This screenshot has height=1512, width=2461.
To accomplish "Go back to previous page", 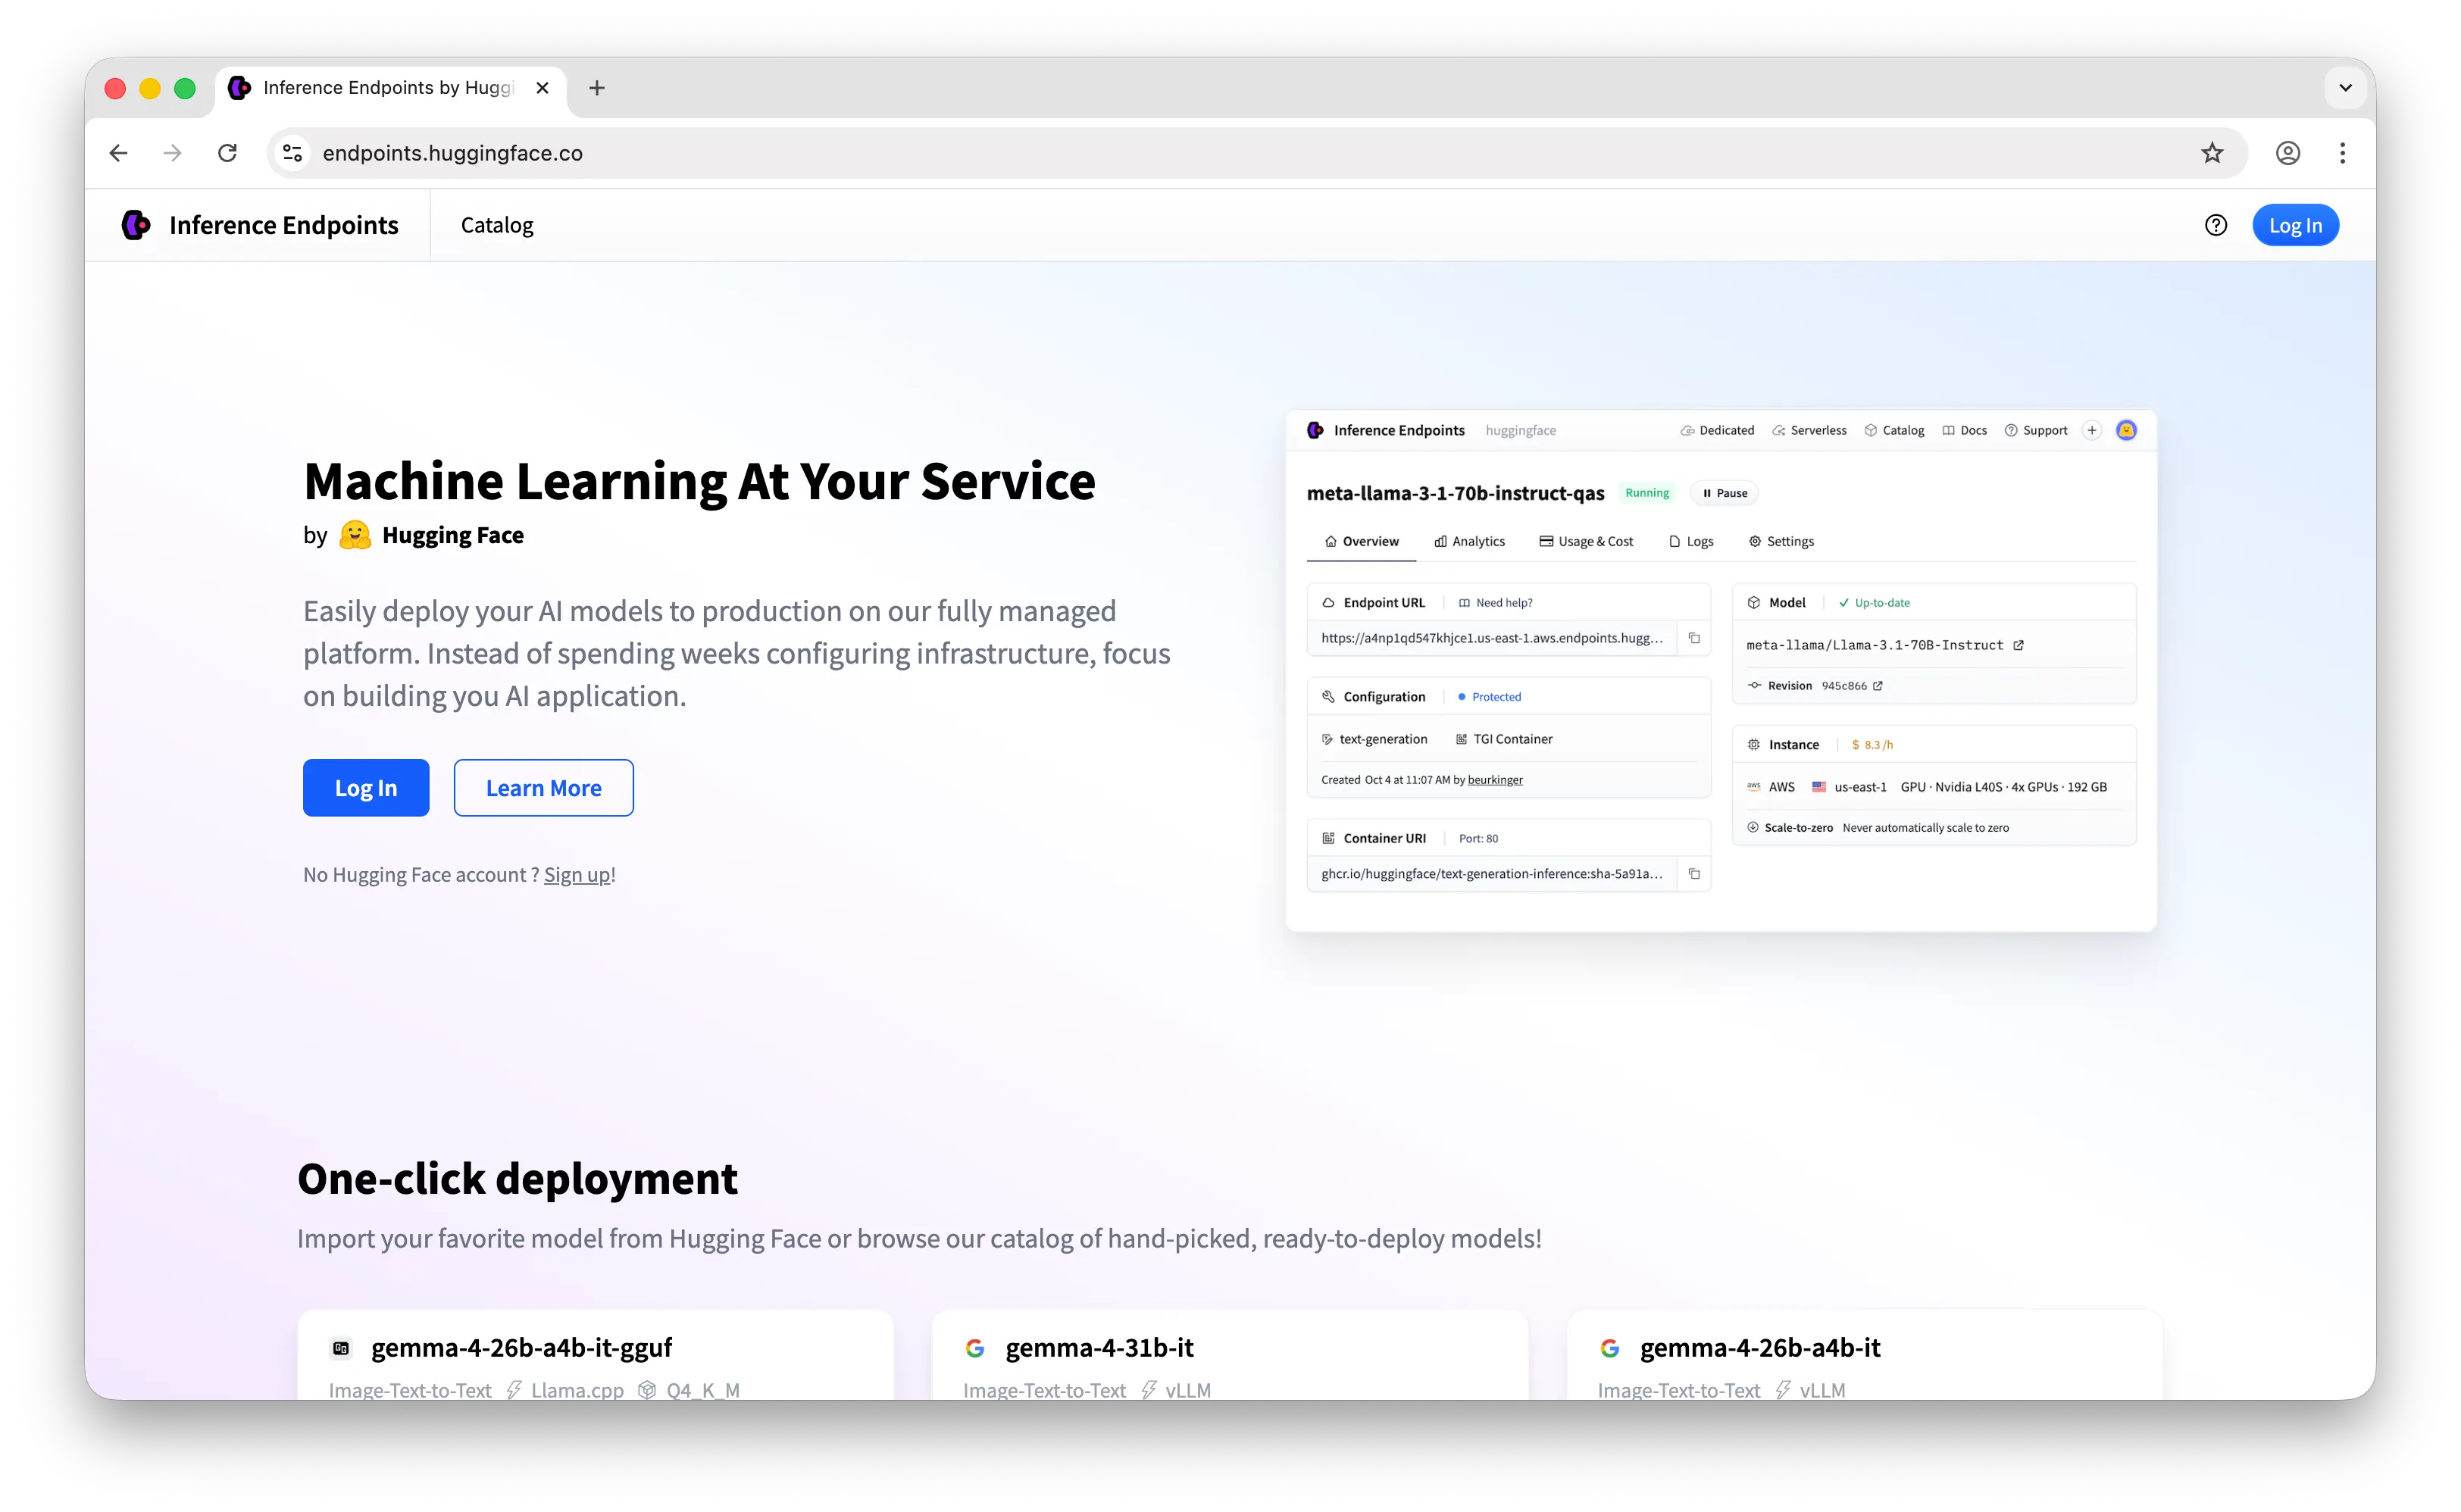I will coord(119,153).
